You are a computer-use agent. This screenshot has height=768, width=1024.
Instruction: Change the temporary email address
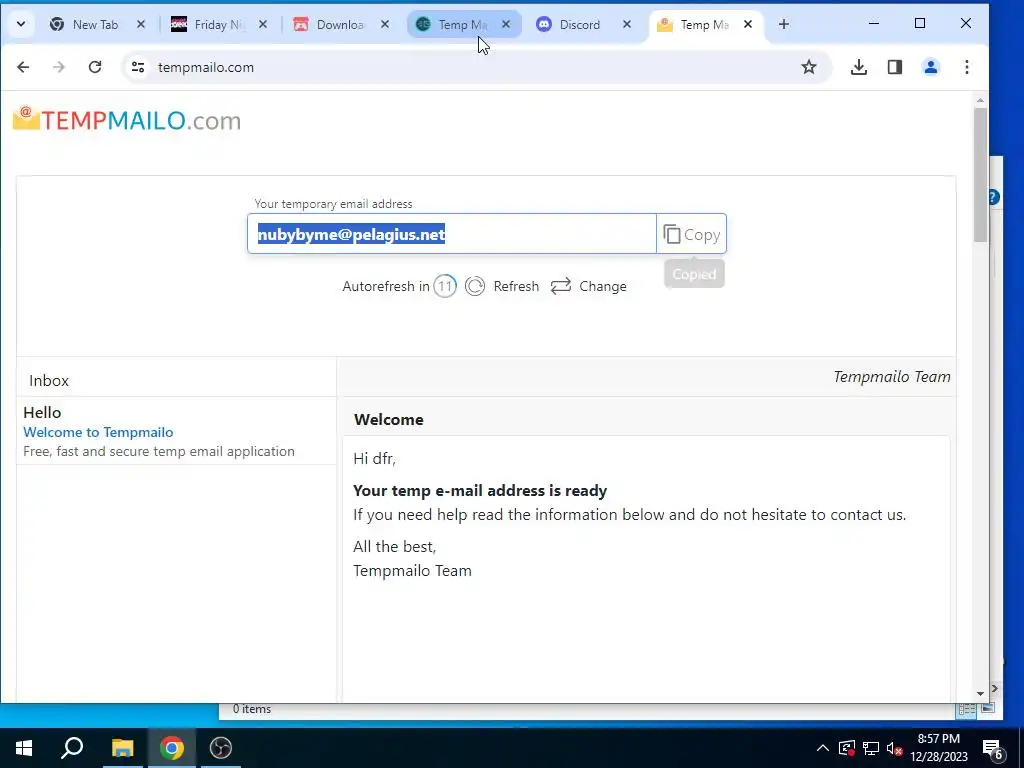tap(588, 286)
